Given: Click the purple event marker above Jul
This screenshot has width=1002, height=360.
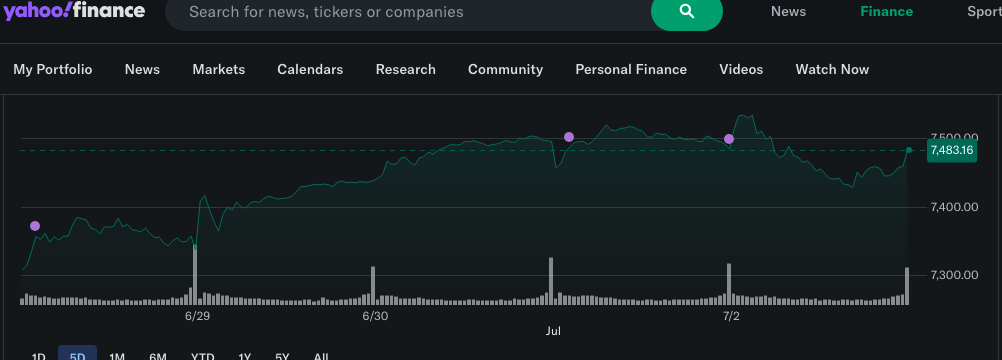Looking at the screenshot, I should click(569, 137).
